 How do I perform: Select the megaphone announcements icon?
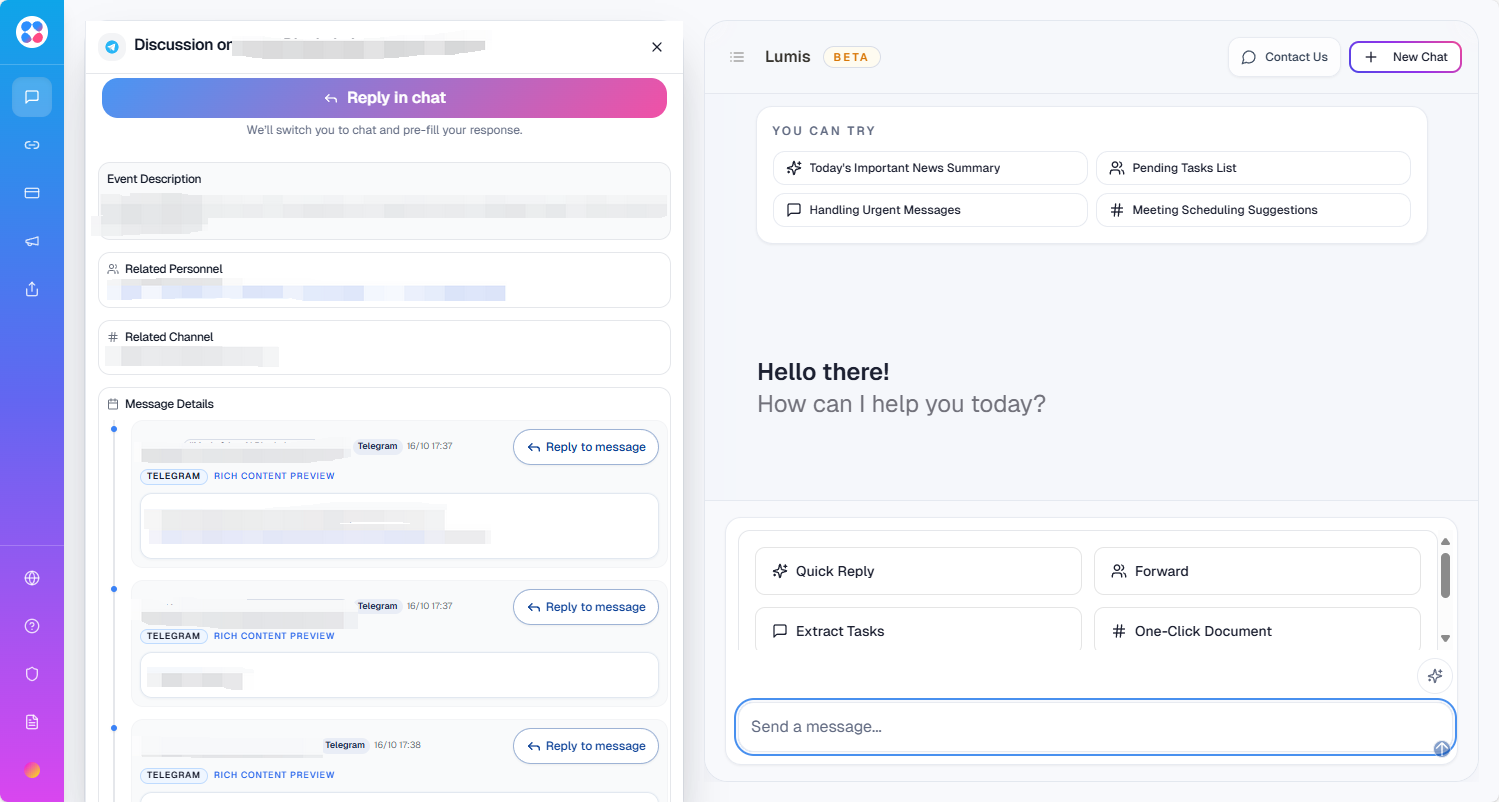click(x=32, y=241)
